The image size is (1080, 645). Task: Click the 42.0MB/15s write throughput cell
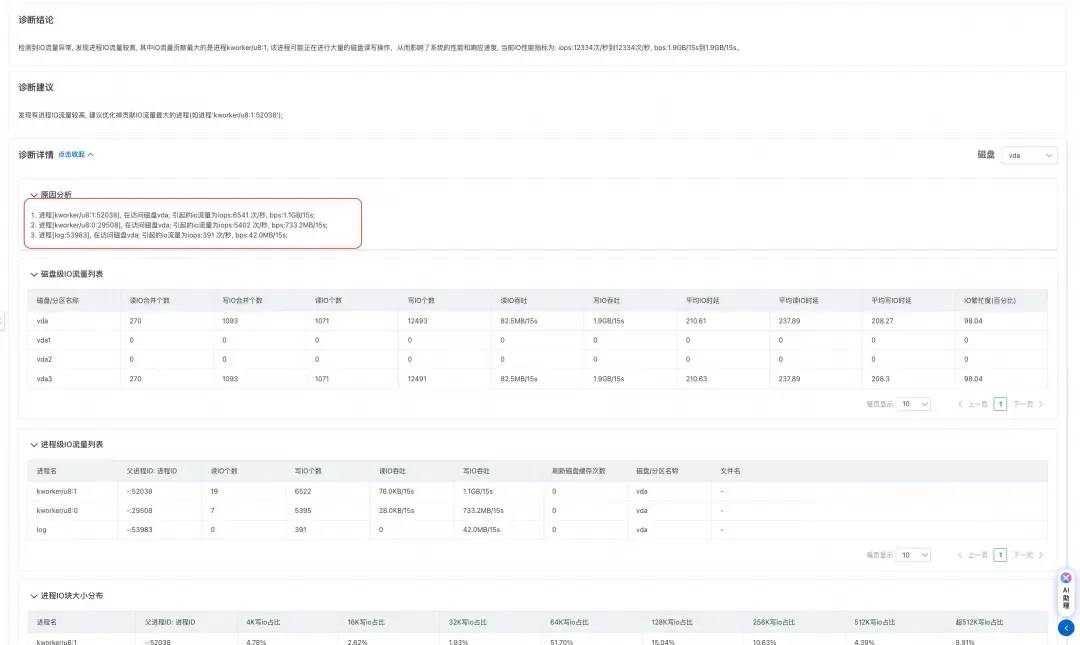pos(481,529)
